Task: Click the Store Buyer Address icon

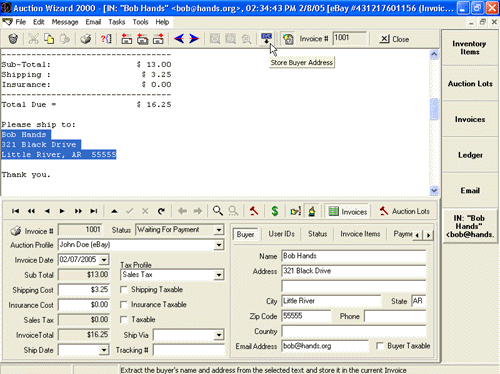Action: pos(266,39)
